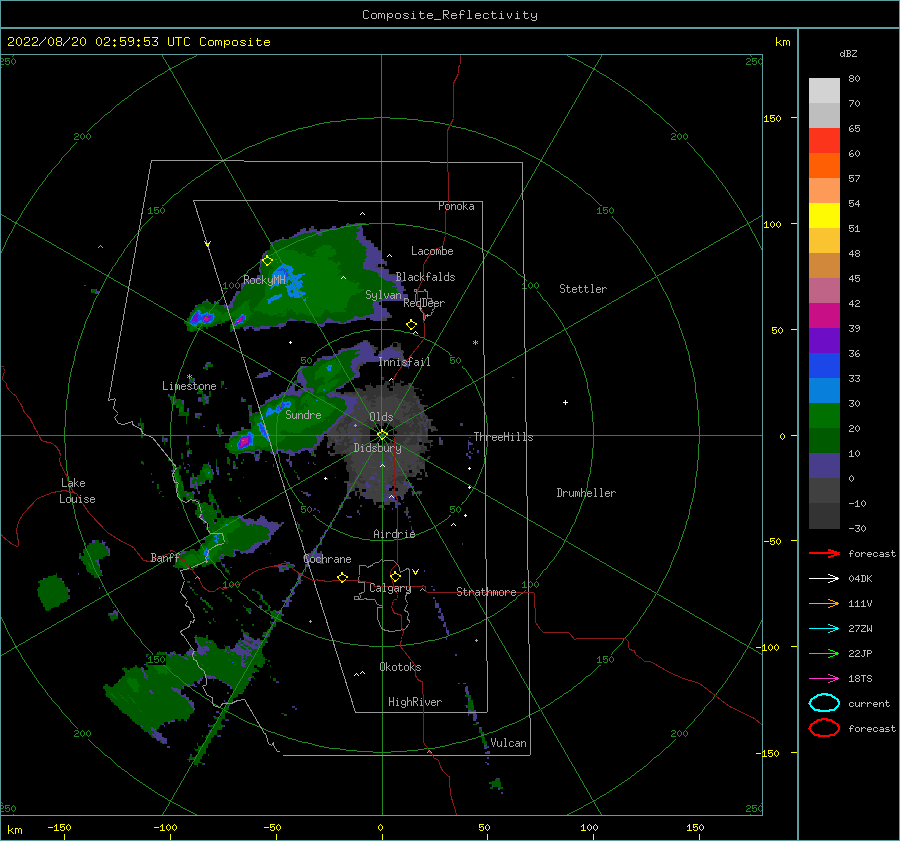
Task: Click the yellow diamond marker above Calgary label
Action: point(395,576)
